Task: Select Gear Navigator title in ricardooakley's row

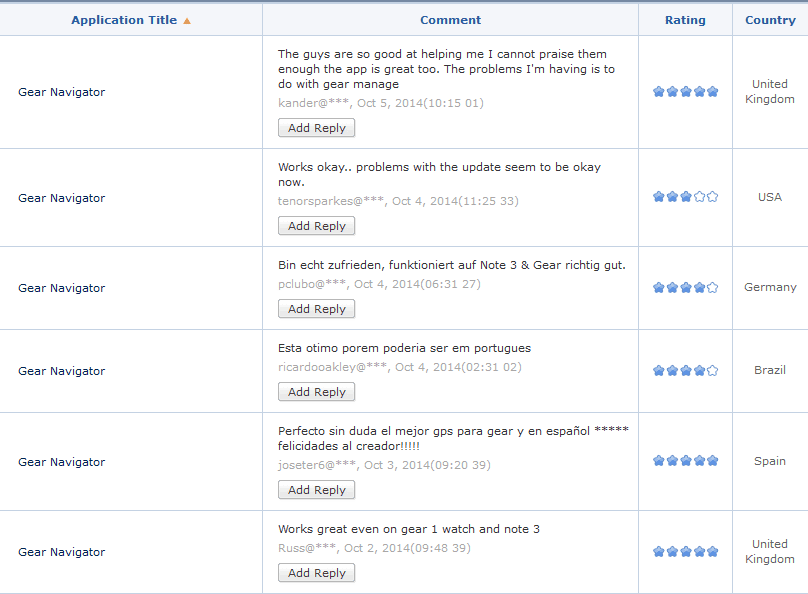Action: click(62, 371)
